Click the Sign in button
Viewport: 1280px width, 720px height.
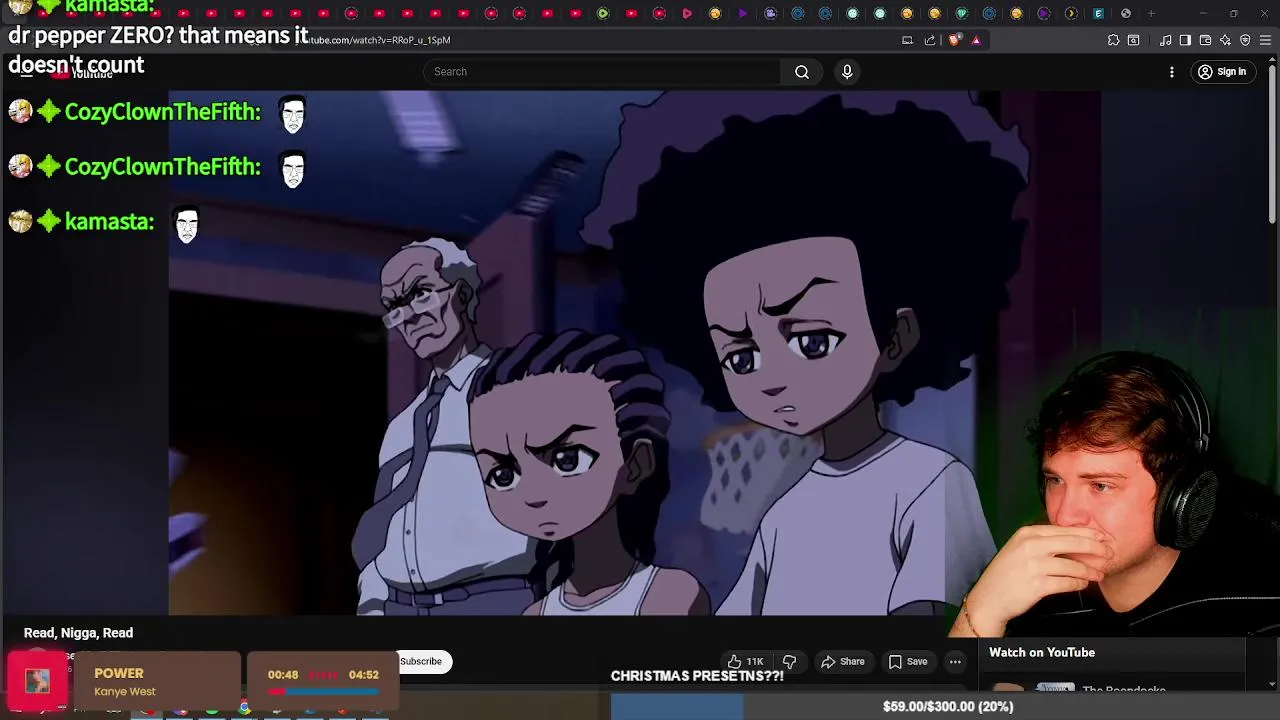click(1222, 72)
